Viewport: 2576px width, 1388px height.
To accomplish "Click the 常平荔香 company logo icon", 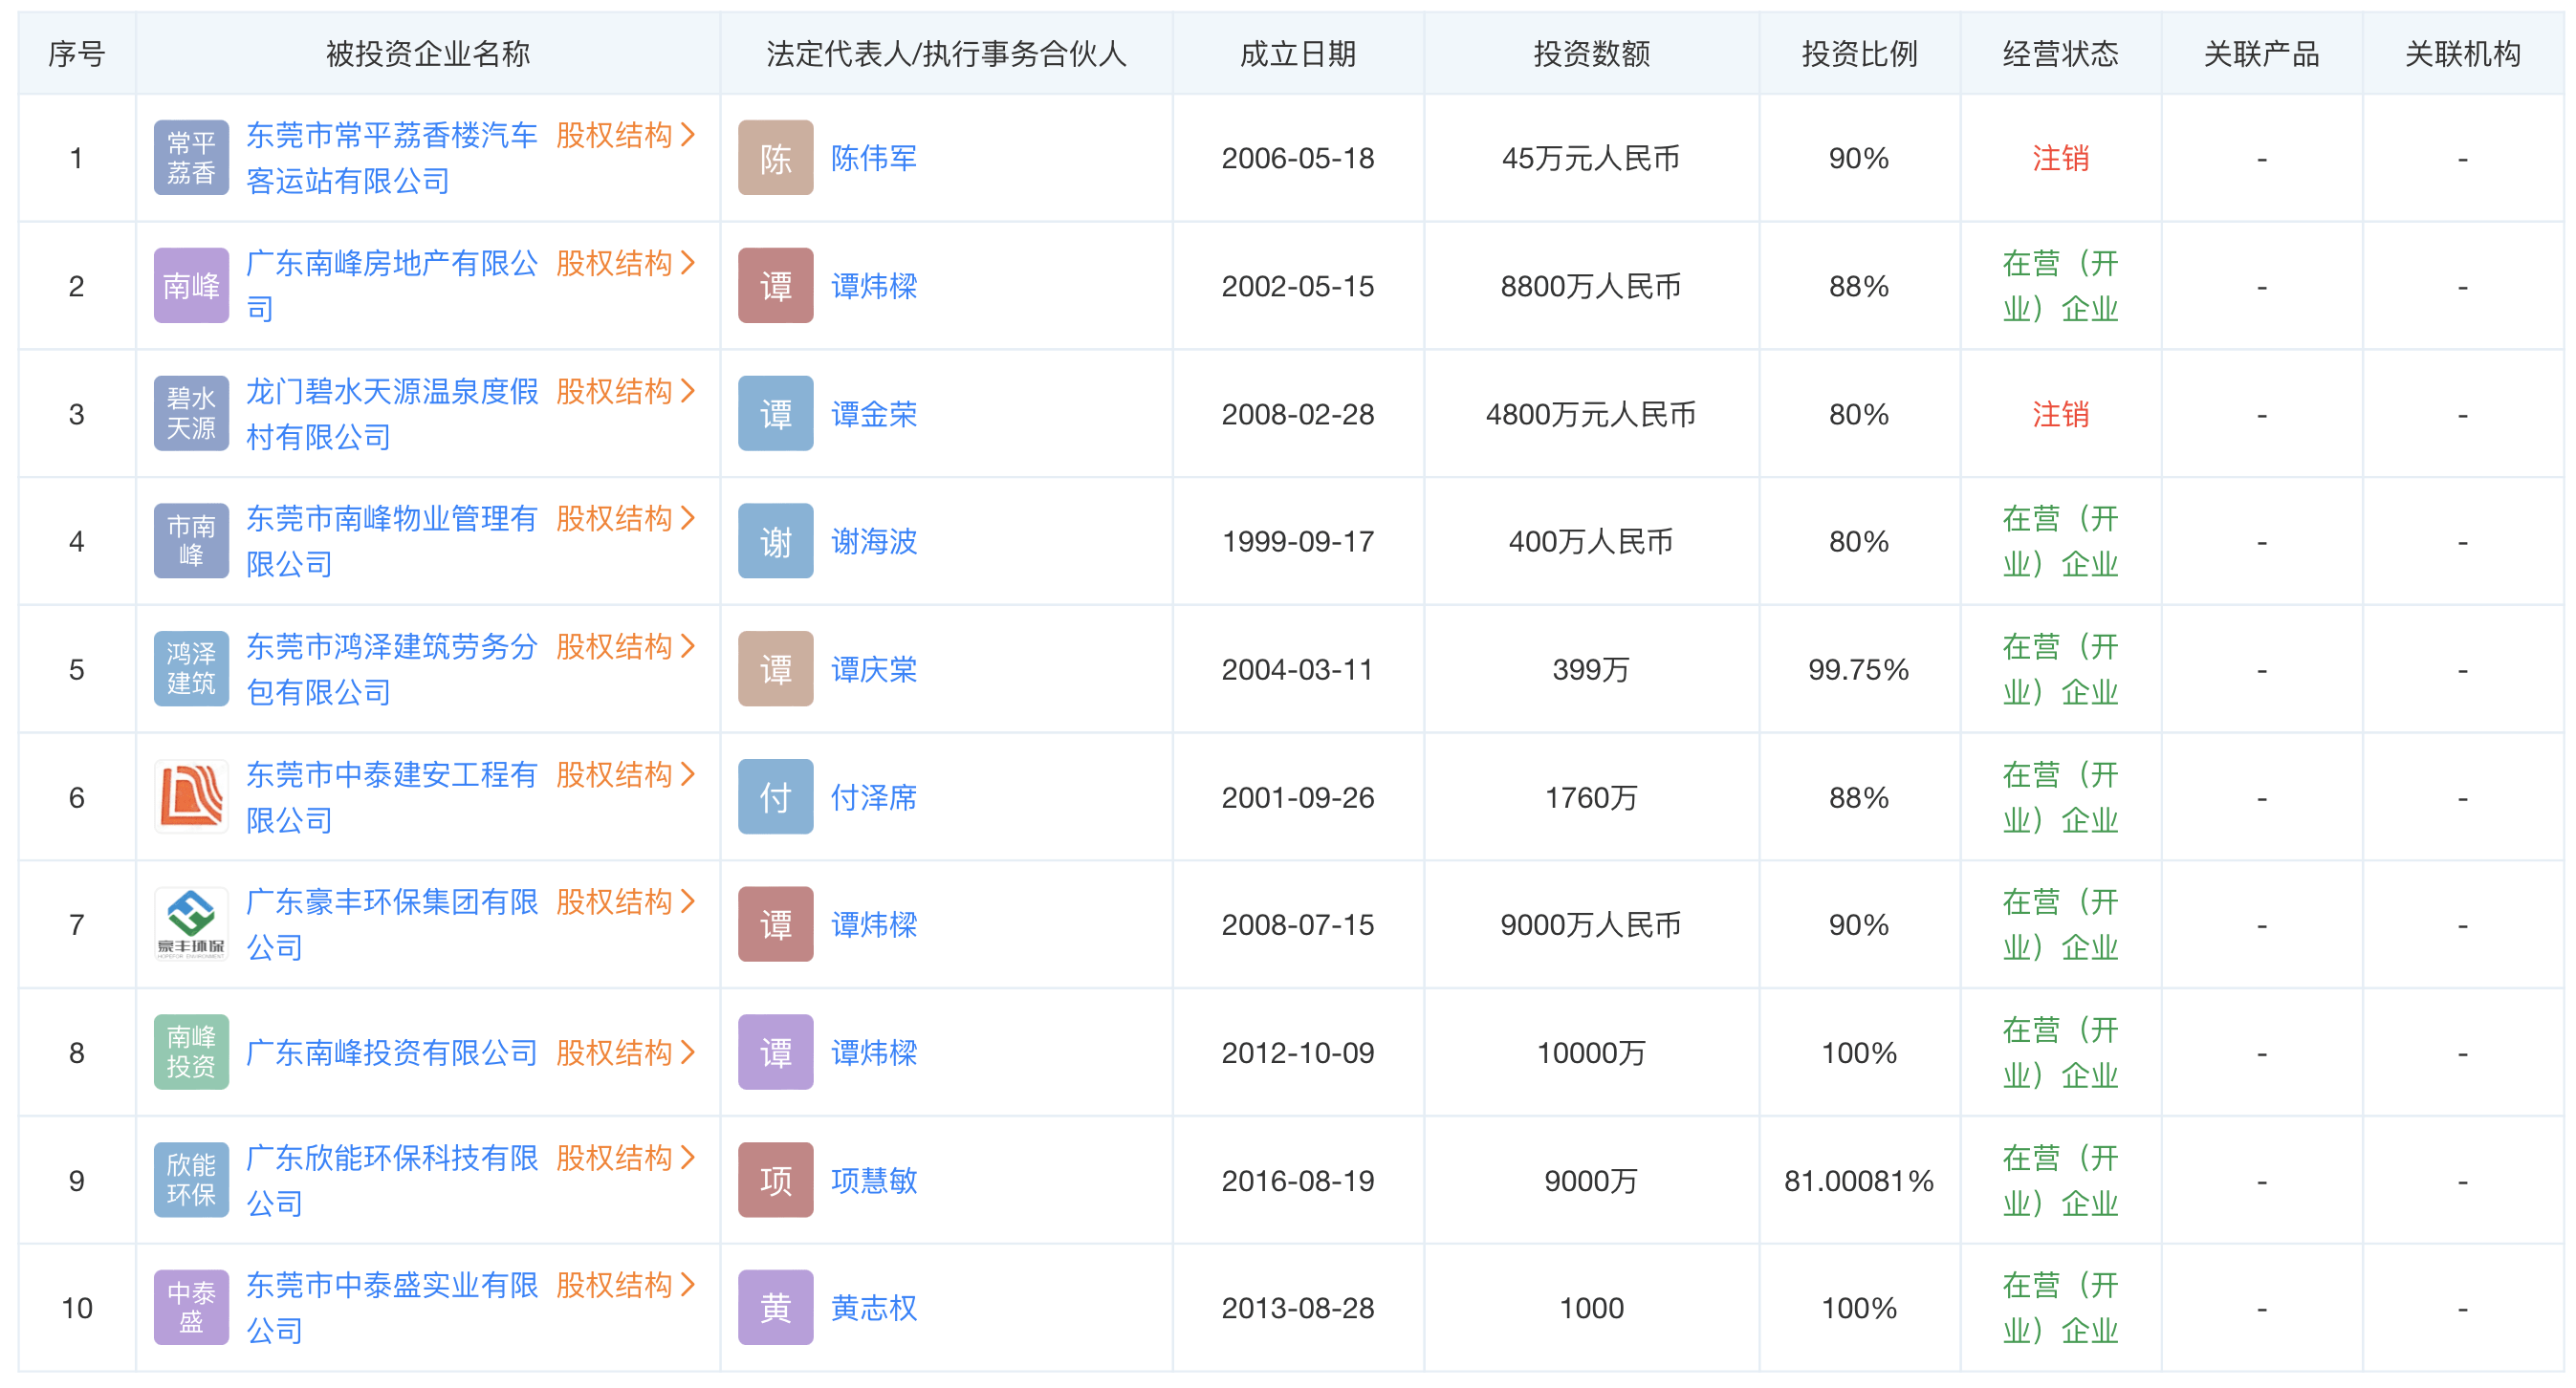I will coord(191,158).
